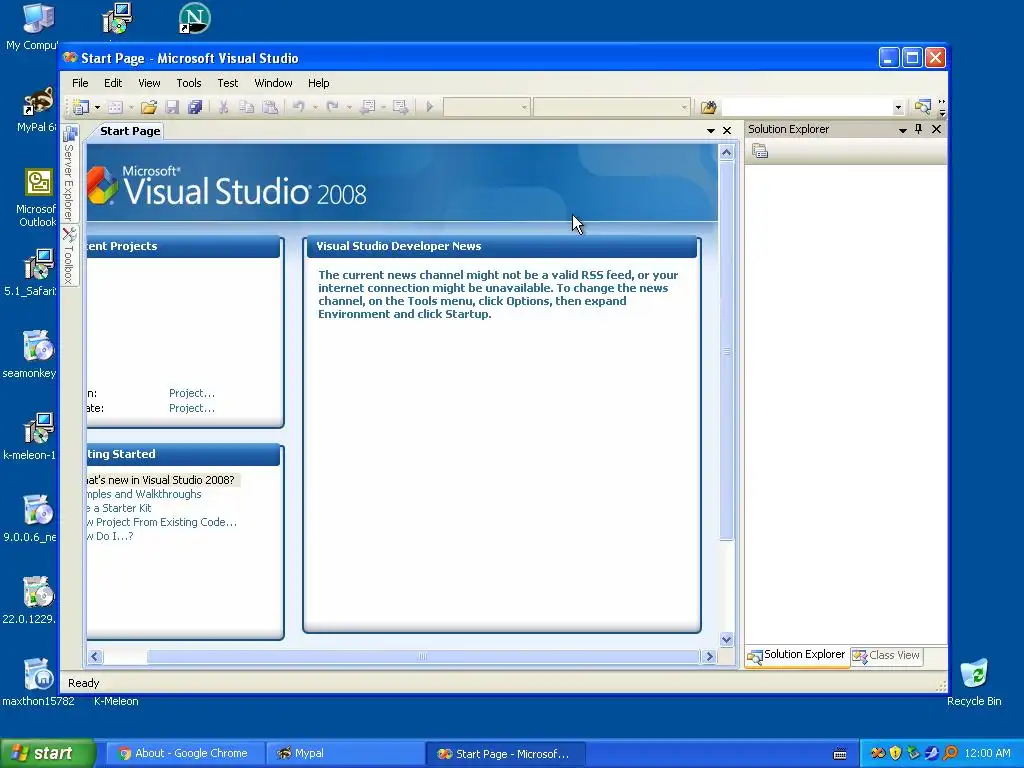This screenshot has width=1024, height=768.
Task: Click inside the Find combo box field
Action: point(807,107)
